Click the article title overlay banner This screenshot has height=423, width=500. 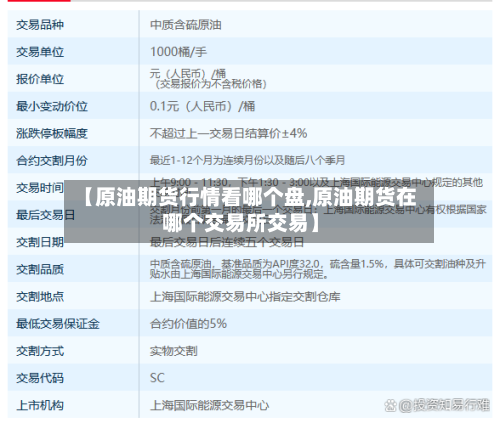(x=249, y=211)
